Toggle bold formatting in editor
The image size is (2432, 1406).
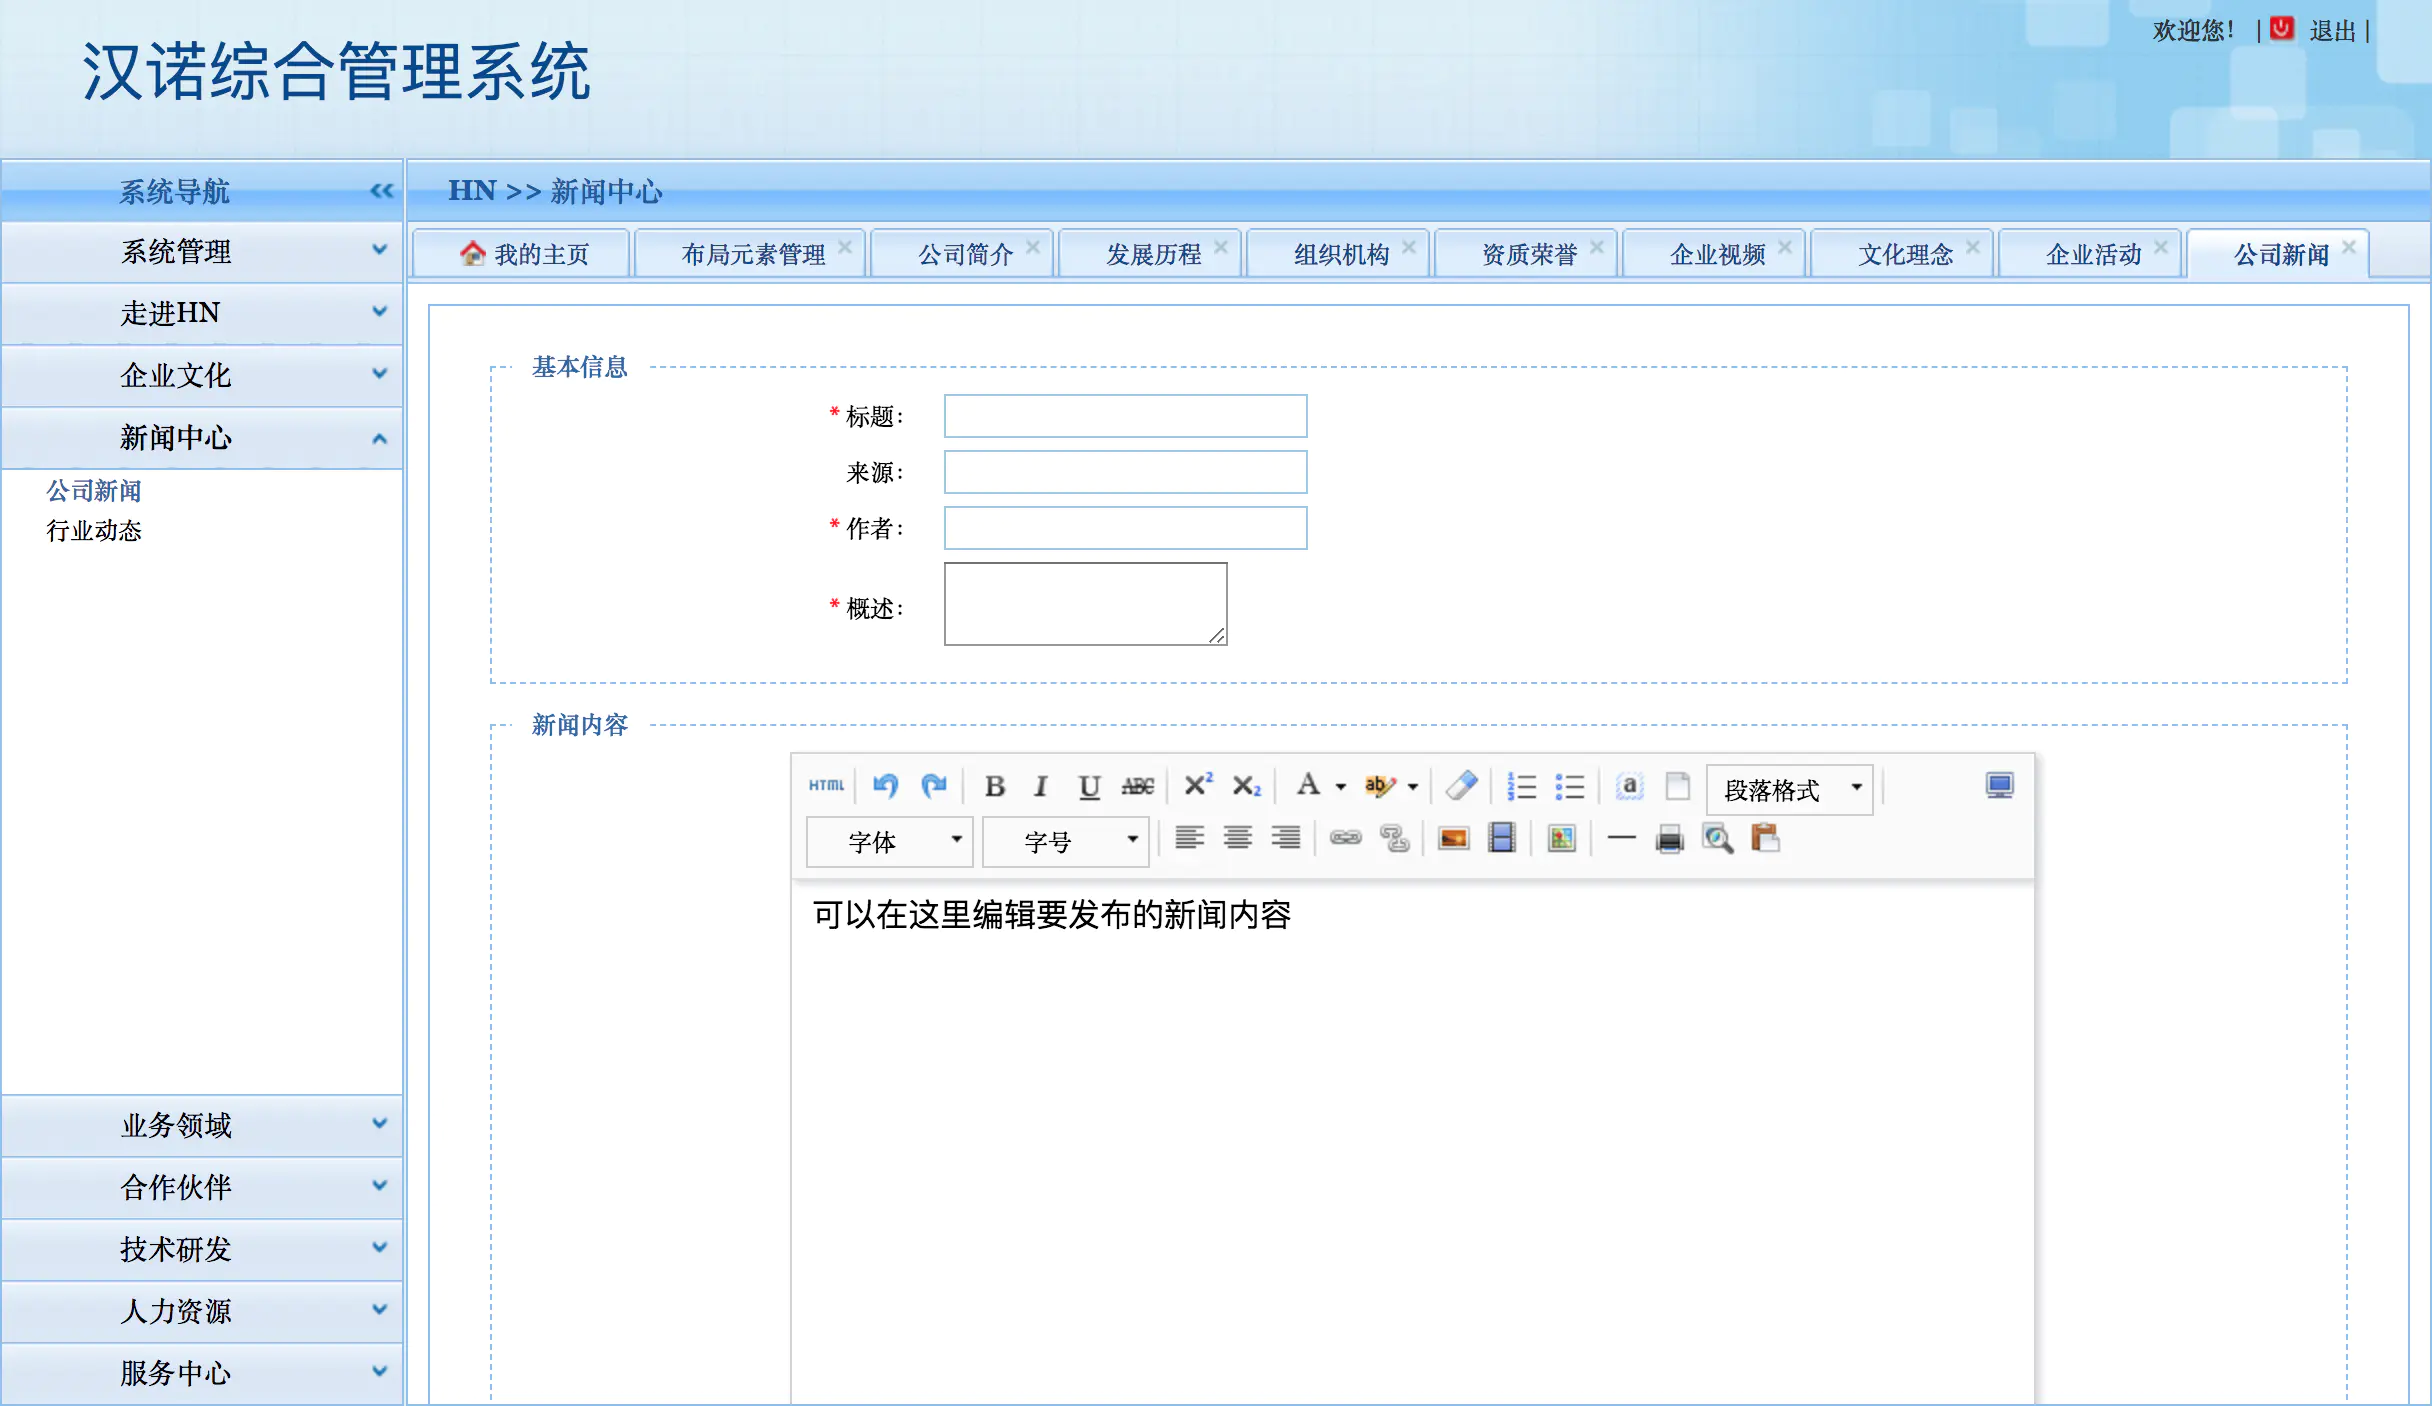pos(994,787)
